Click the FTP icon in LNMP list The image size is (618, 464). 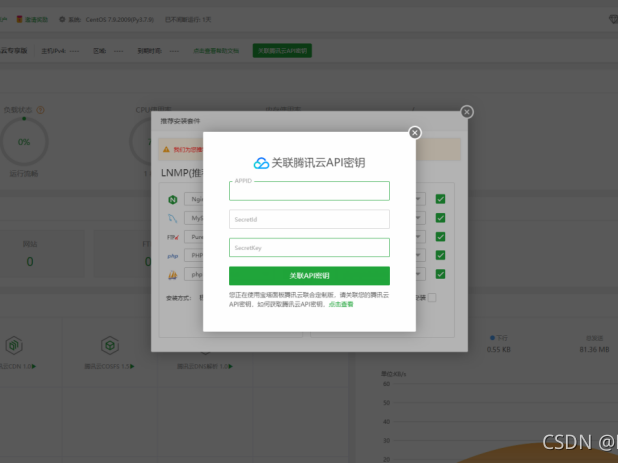[x=173, y=237]
